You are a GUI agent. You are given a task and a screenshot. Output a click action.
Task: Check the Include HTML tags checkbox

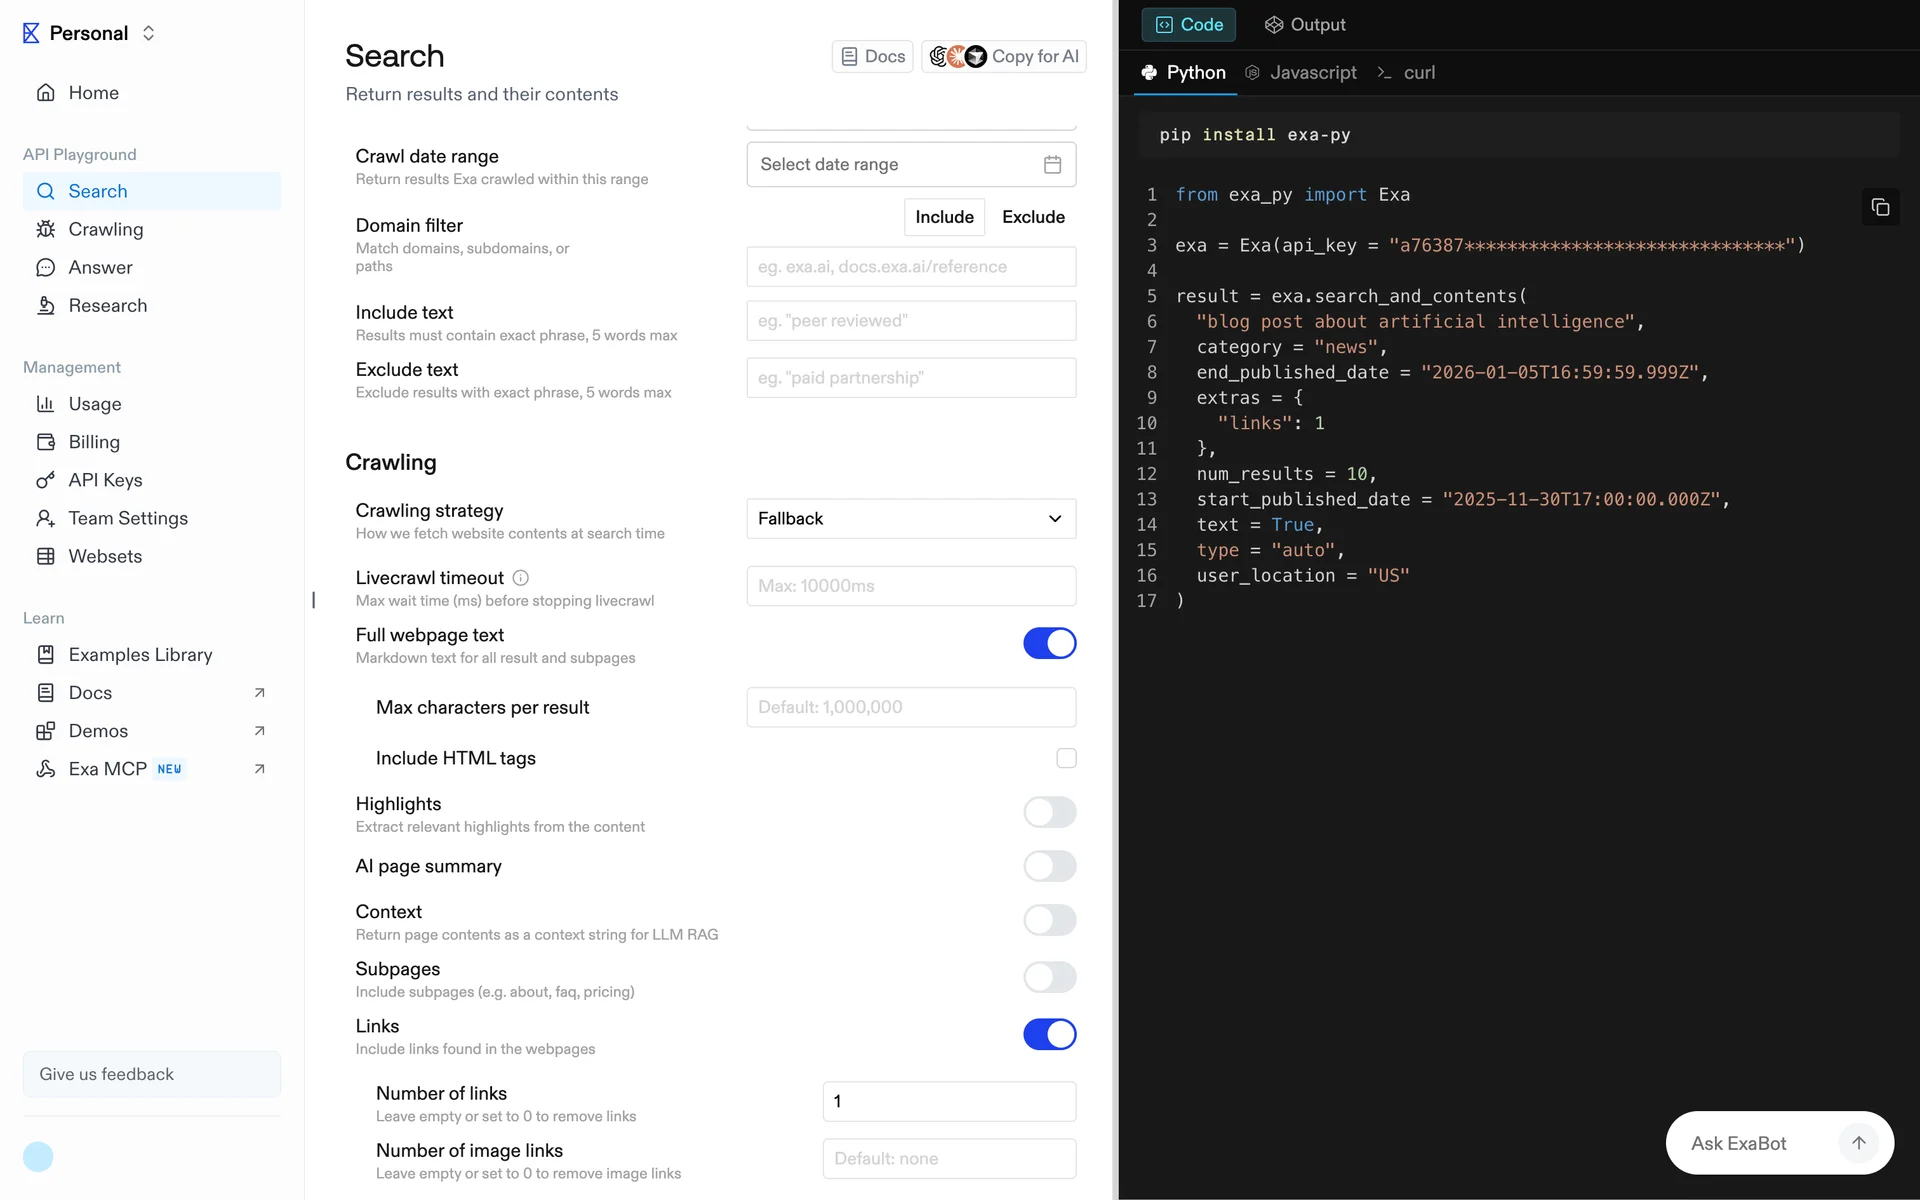click(x=1066, y=758)
